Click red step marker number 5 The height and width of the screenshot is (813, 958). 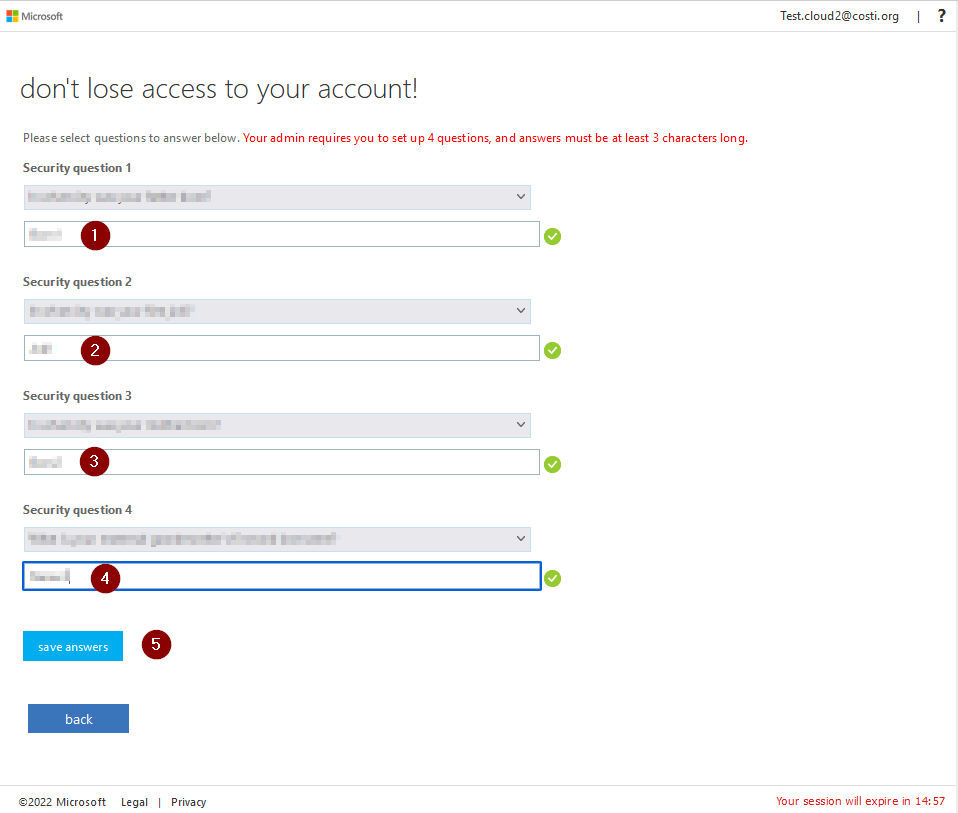pyautogui.click(x=156, y=645)
